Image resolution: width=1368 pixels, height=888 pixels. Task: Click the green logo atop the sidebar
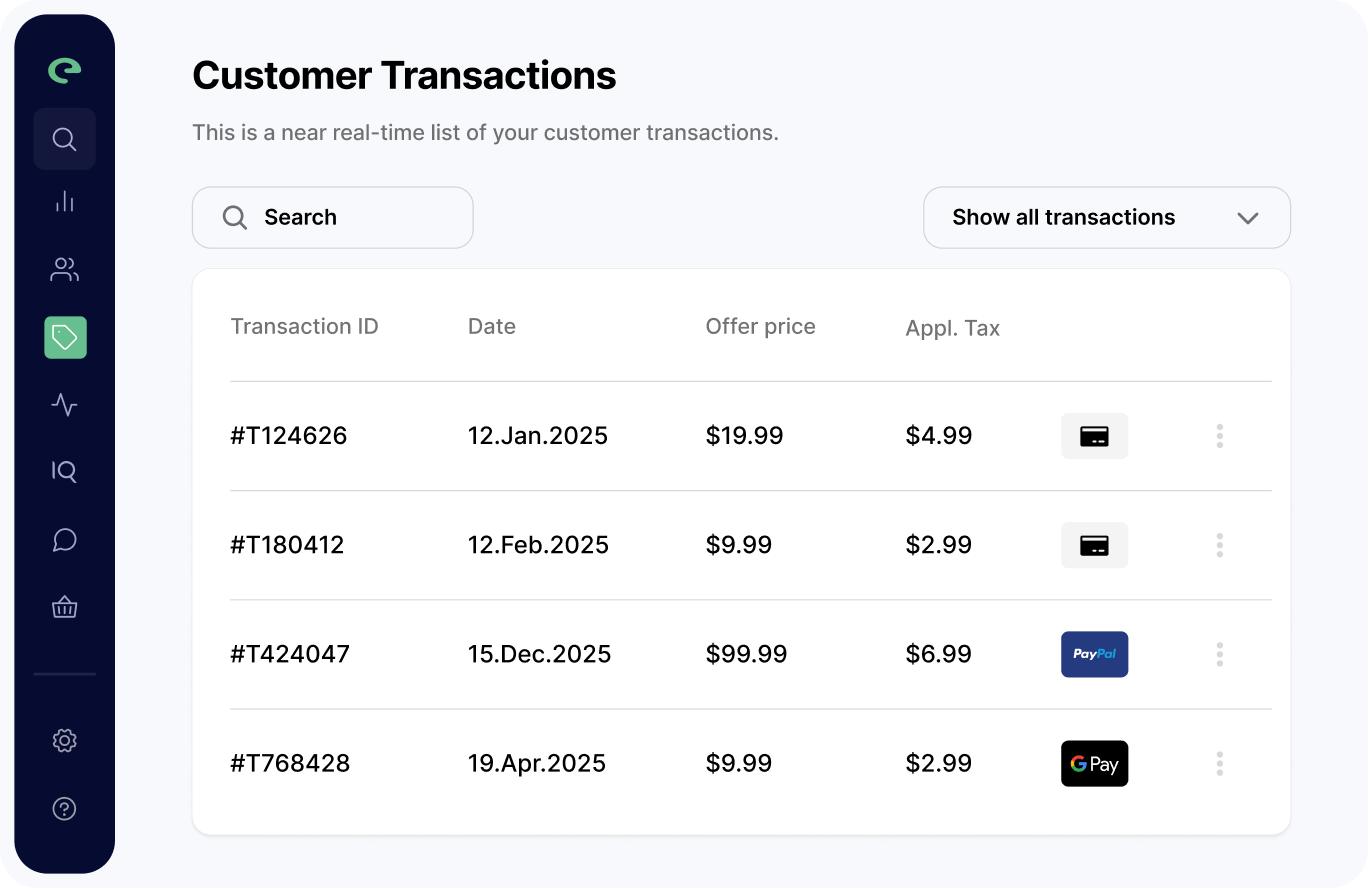(64, 70)
